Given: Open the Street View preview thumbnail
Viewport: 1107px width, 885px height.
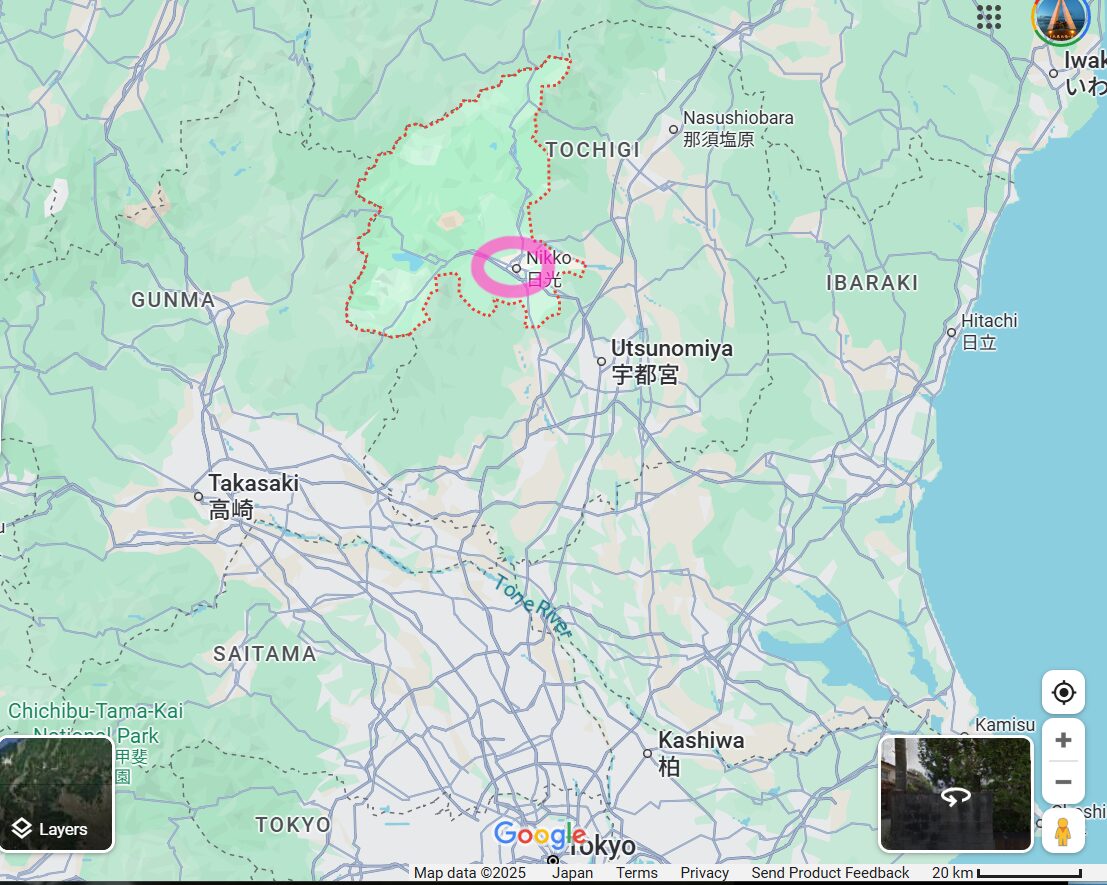Looking at the screenshot, I should 955,794.
